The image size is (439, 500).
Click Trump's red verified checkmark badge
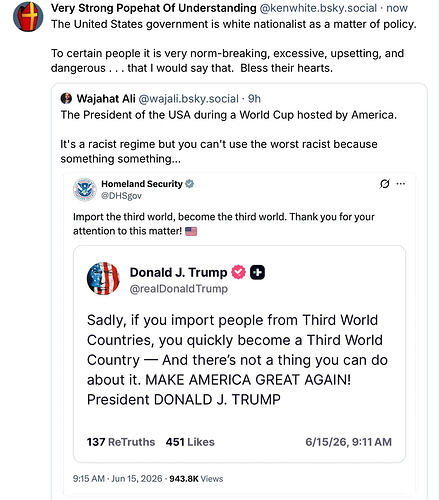pos(238,272)
